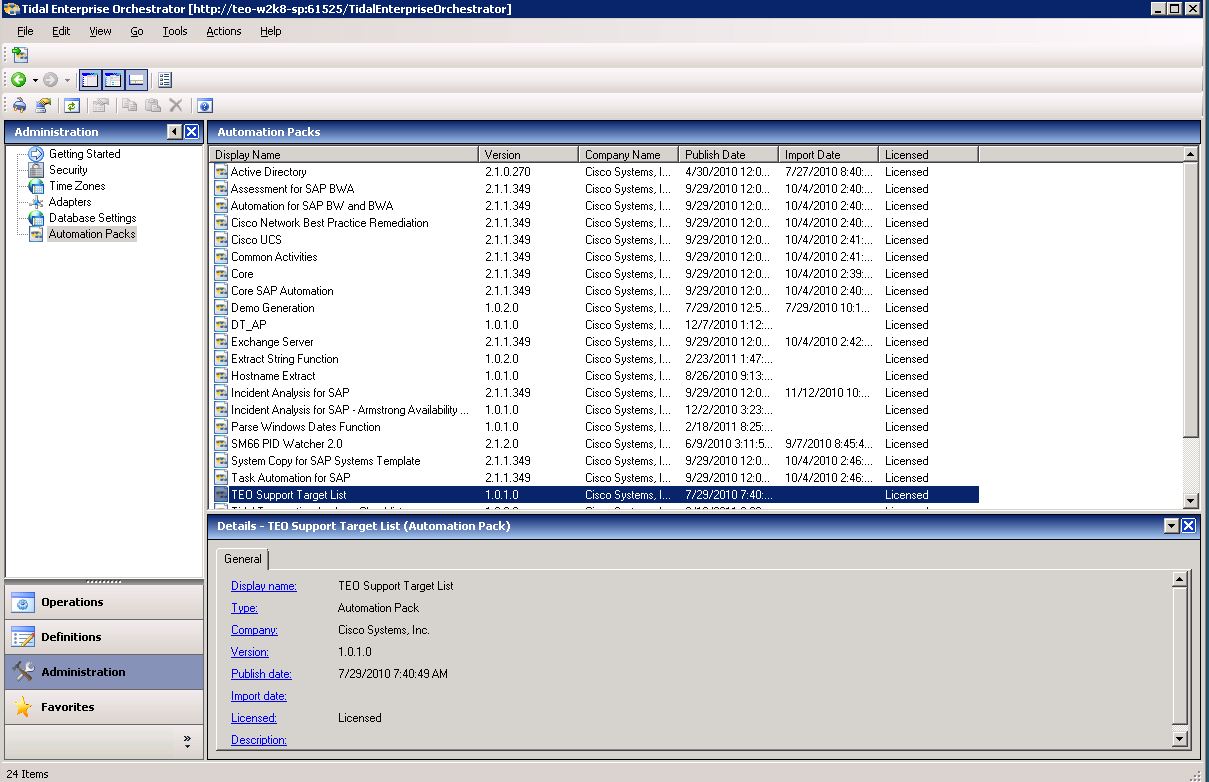Sort by the Publish Date column header
1209x782 pixels.
[729, 155]
